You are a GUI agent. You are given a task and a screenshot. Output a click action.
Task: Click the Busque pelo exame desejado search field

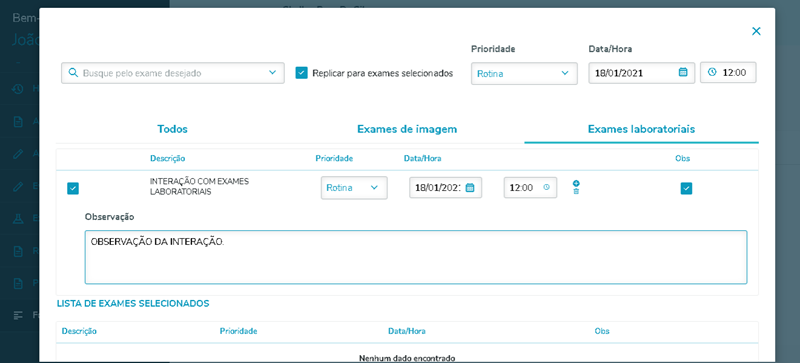pos(172,73)
